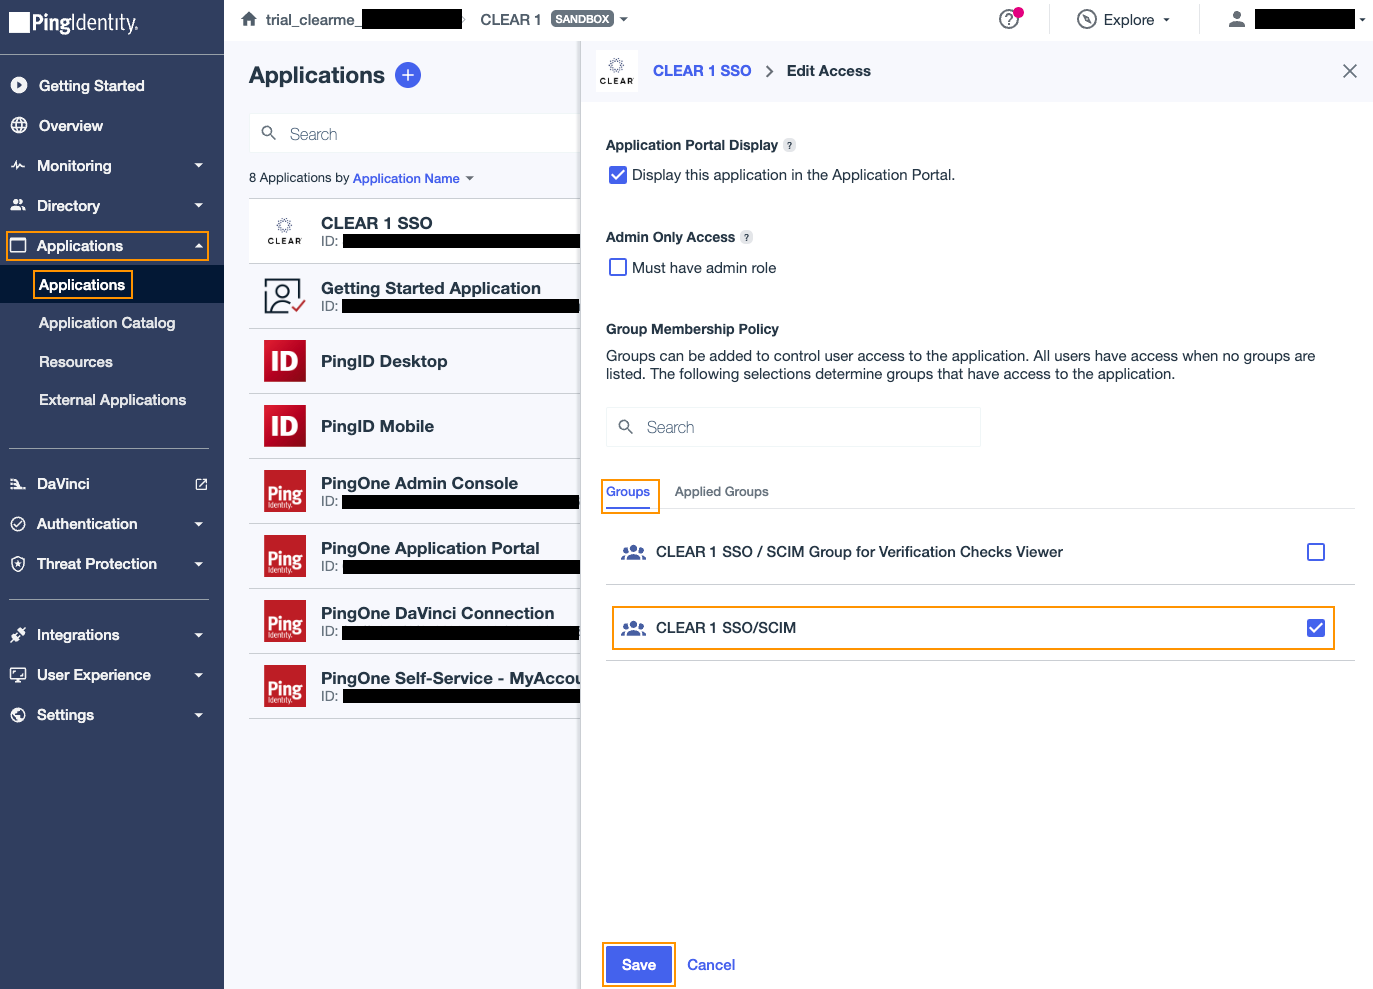Check the Verification Checks Viewer group checkbox
Image resolution: width=1373 pixels, height=989 pixels.
pos(1316,552)
